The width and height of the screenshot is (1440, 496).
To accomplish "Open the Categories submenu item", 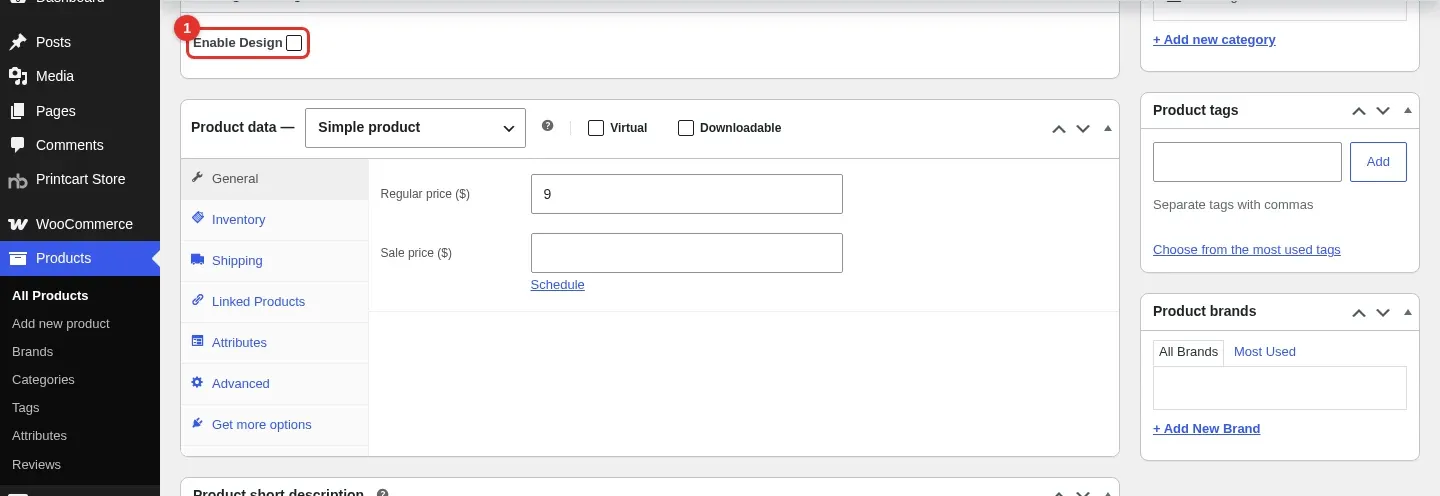I will click(43, 380).
